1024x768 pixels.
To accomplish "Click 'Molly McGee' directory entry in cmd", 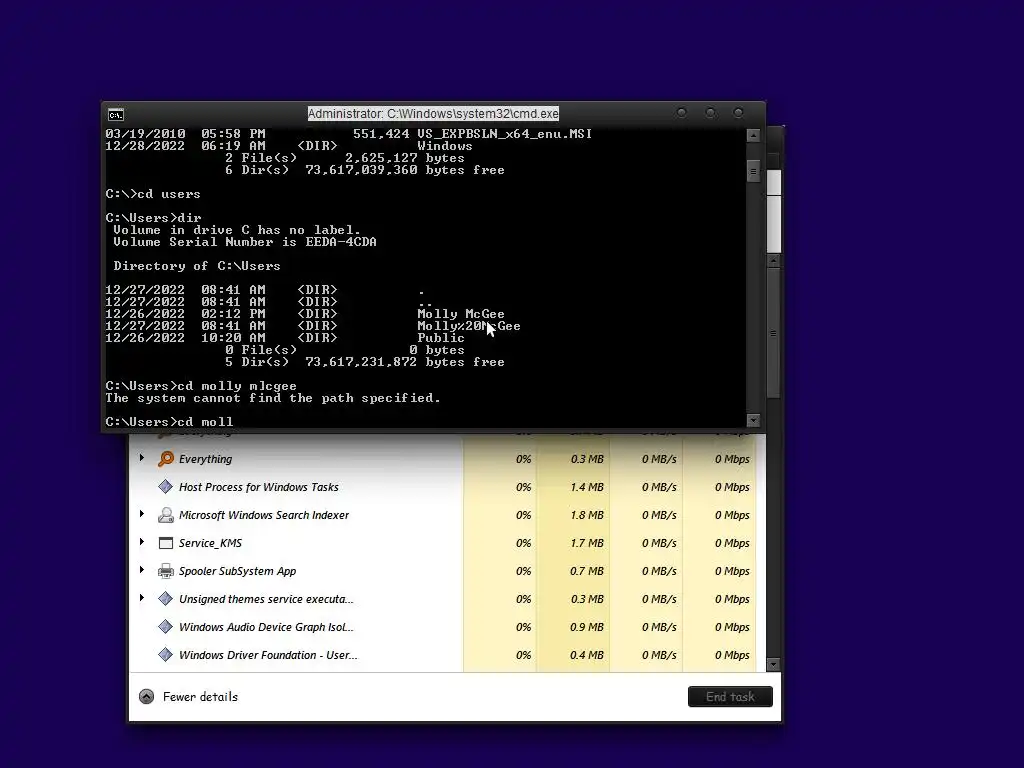I will click(x=461, y=314).
